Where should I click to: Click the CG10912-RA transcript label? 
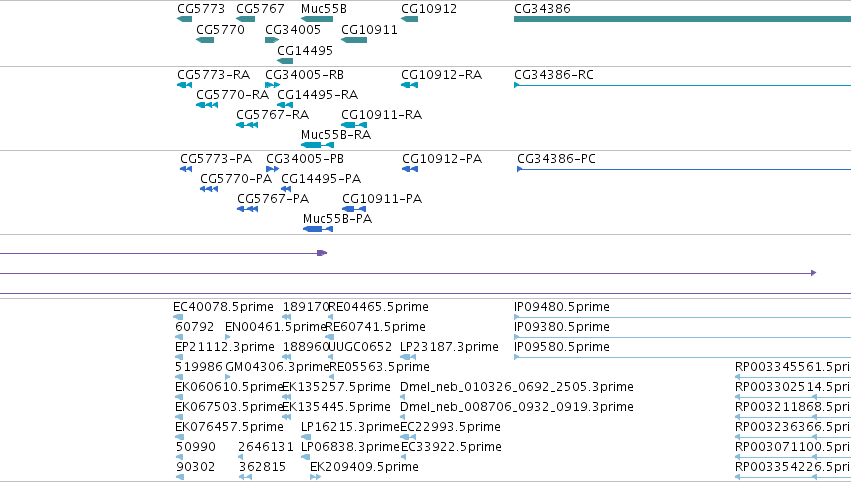pos(441,74)
